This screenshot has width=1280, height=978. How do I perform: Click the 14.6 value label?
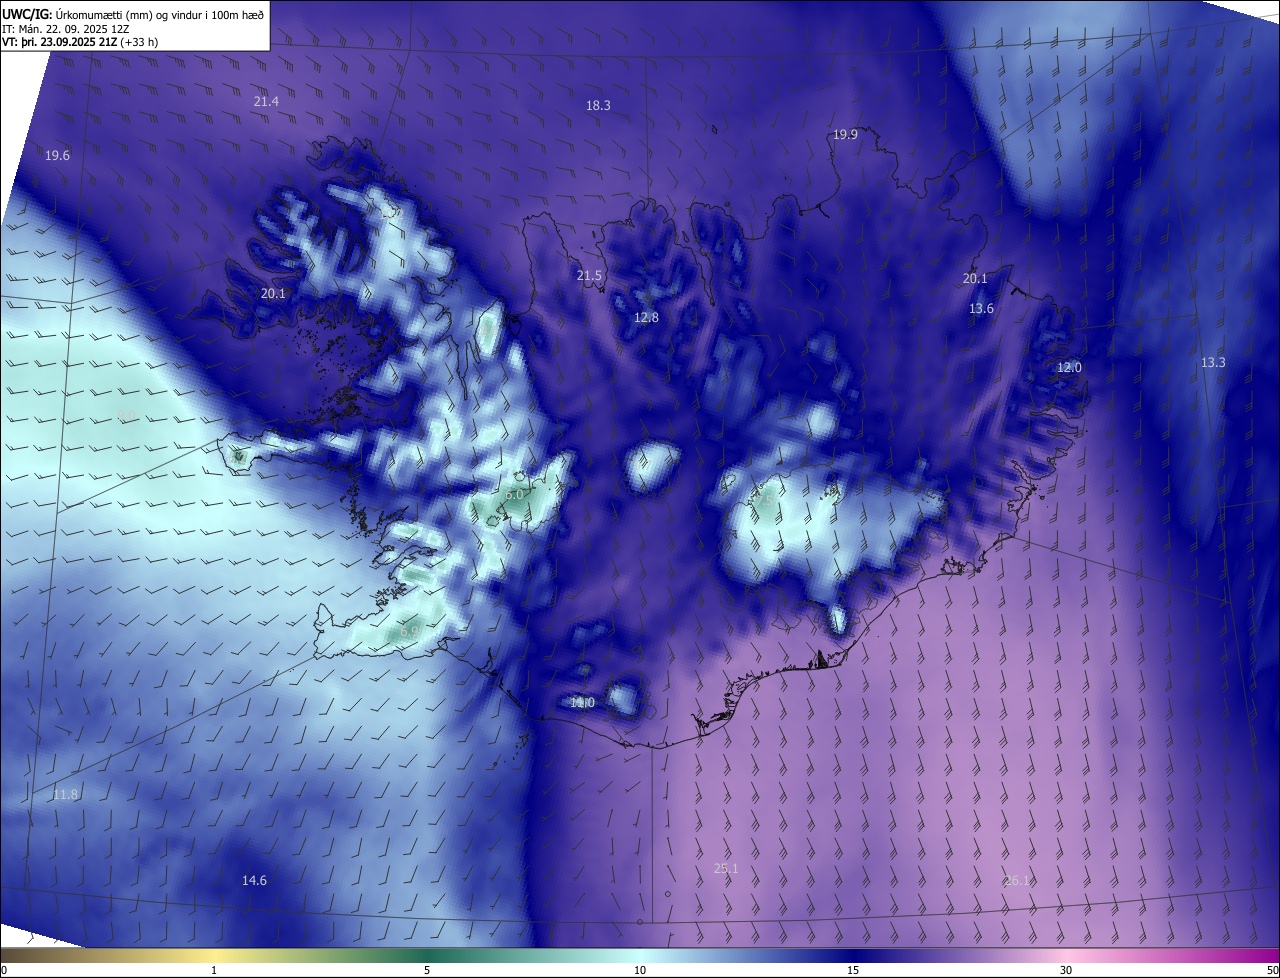(x=254, y=880)
